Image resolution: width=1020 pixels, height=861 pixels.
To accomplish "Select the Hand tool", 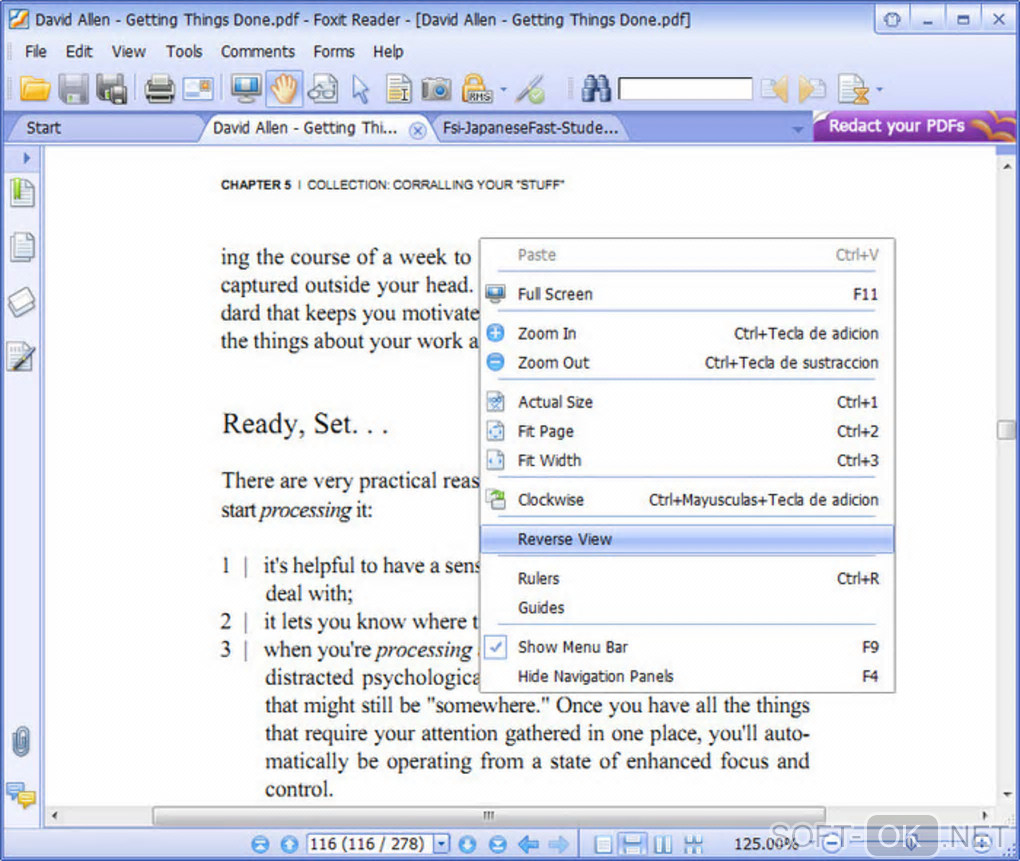I will [x=284, y=88].
